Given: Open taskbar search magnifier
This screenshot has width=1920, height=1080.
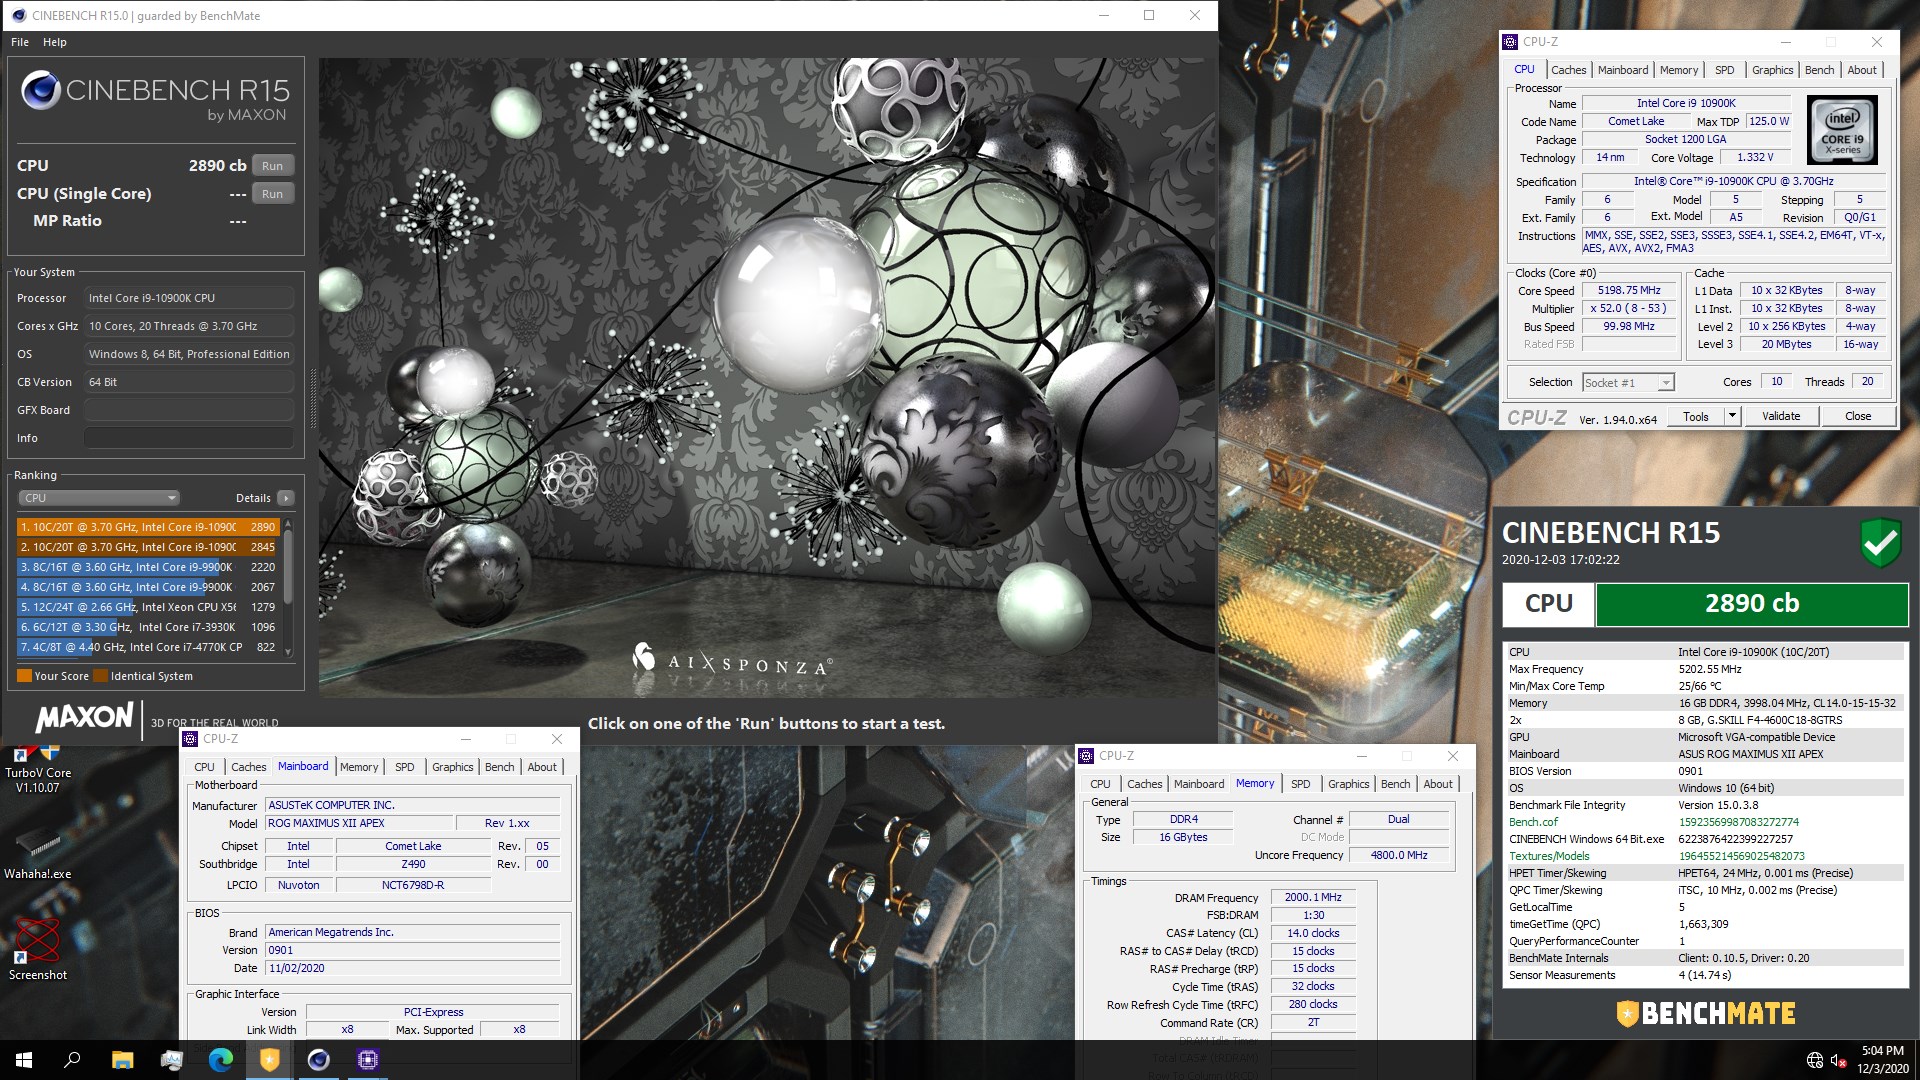Looking at the screenshot, I should pyautogui.click(x=72, y=1060).
